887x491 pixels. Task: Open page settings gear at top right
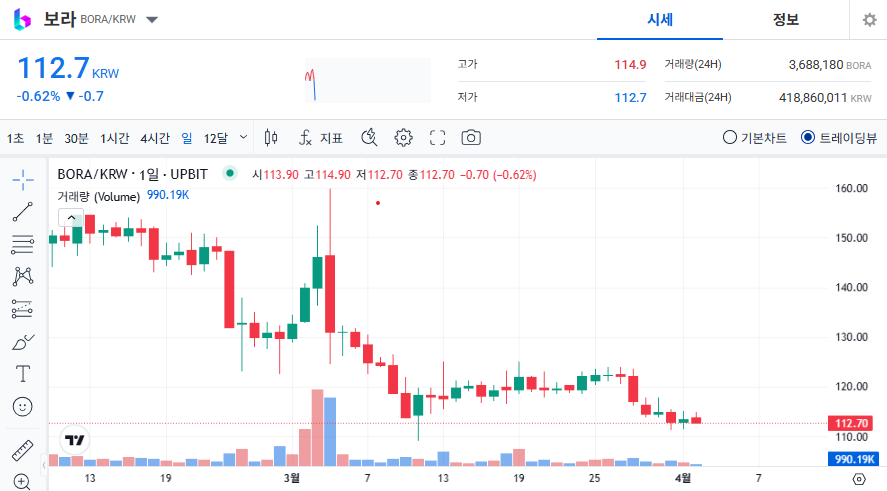[869, 20]
